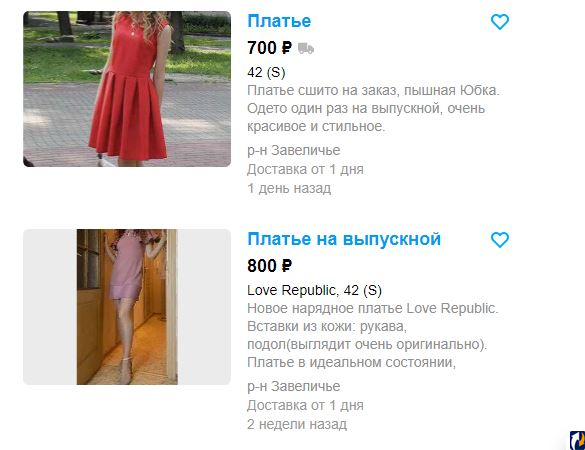Open the pink dress photo thumbnail
This screenshot has height=450, width=585.
[127, 307]
